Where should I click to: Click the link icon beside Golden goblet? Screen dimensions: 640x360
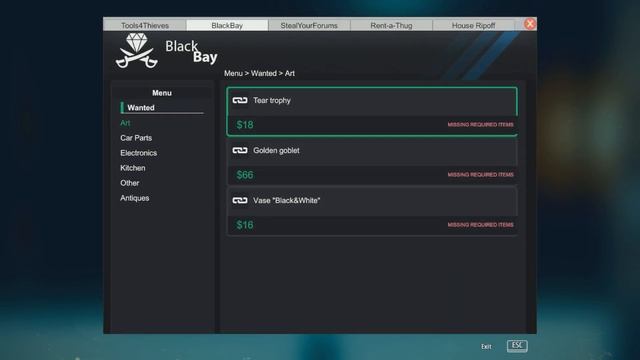(x=240, y=151)
